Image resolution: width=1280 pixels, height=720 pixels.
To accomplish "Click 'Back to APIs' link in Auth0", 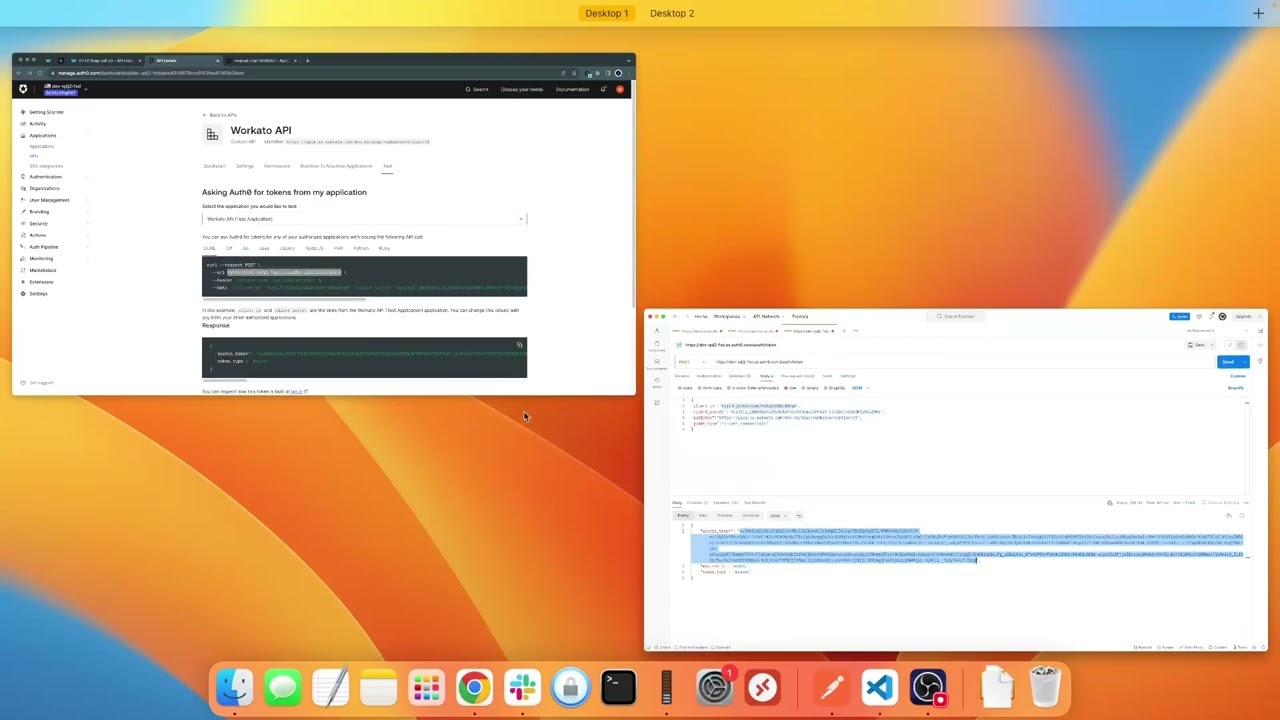I will (220, 115).
